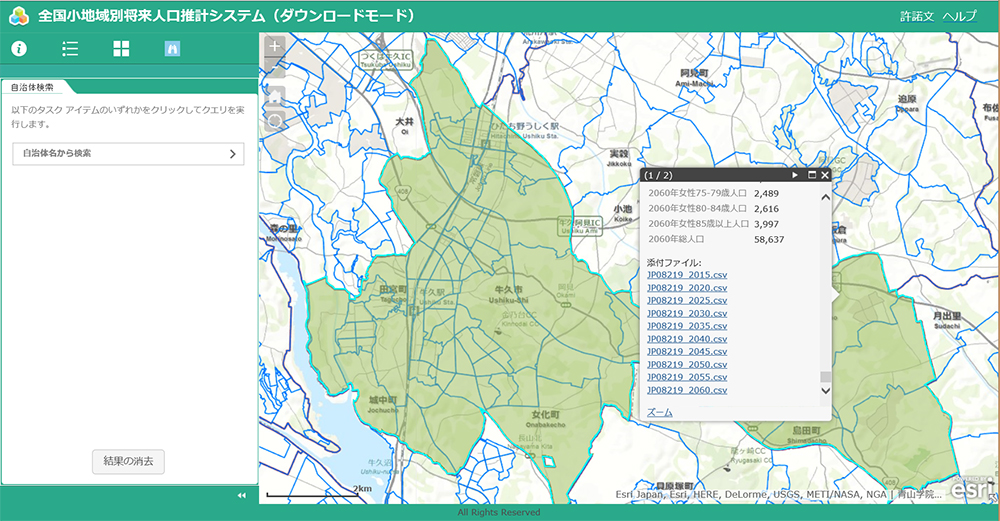Select the 自治体検索 tab
The height and width of the screenshot is (521, 1000).
pyautogui.click(x=33, y=87)
